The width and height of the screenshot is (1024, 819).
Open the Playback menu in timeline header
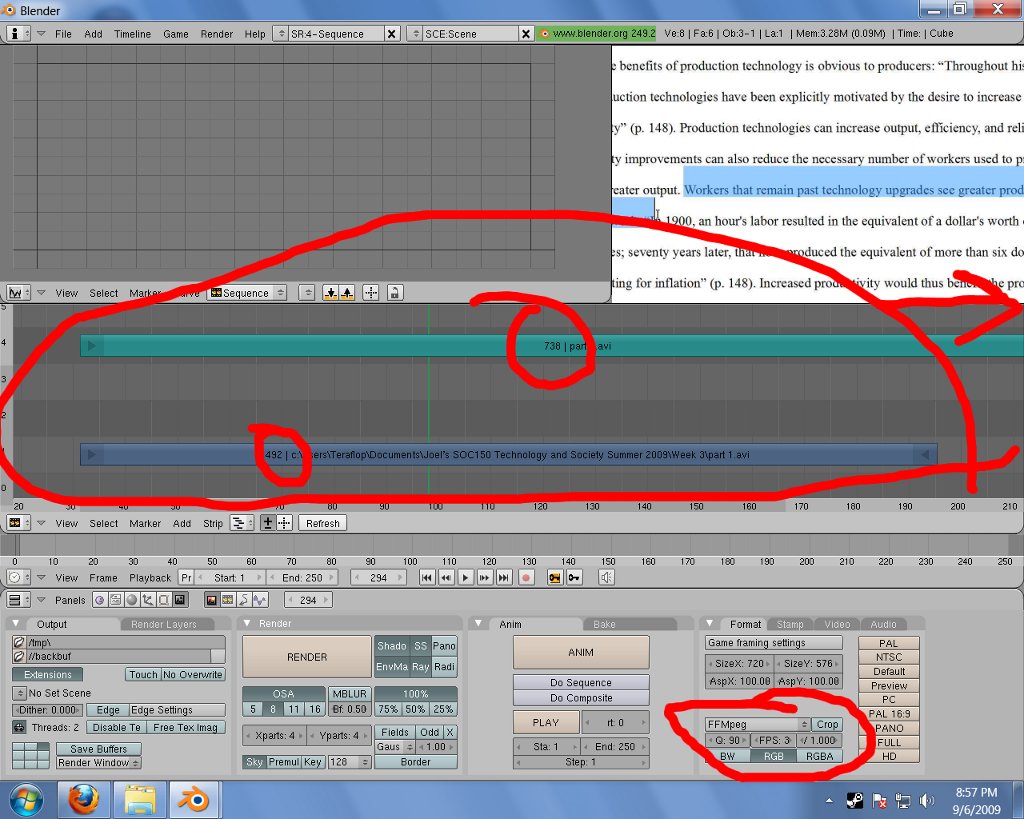tap(150, 577)
